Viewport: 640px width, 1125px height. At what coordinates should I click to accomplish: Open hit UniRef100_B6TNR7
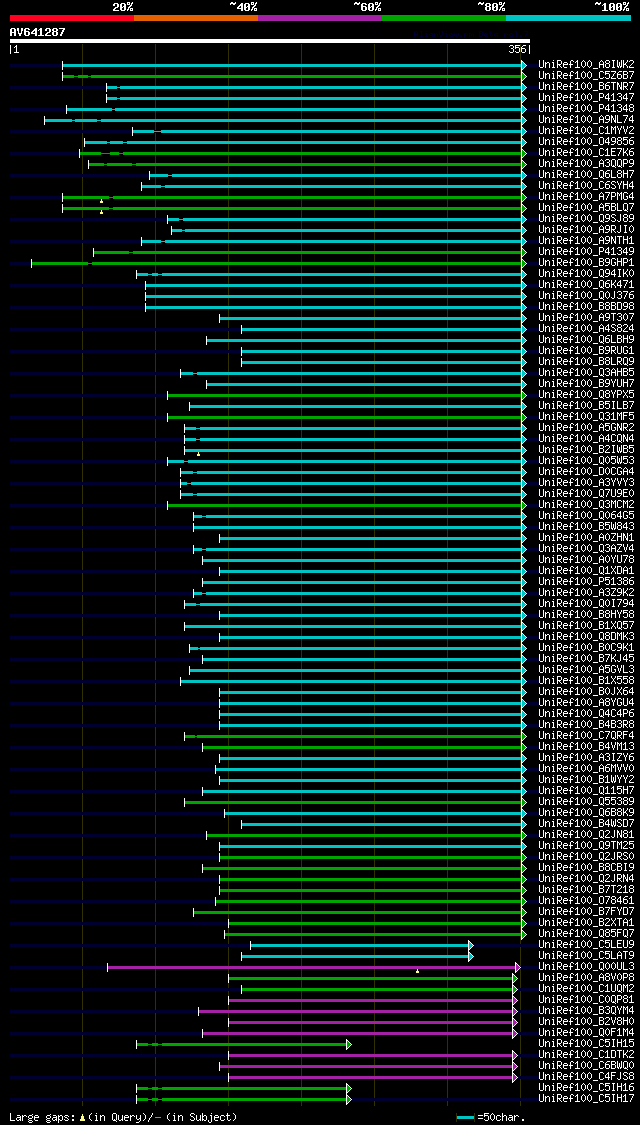coord(586,86)
